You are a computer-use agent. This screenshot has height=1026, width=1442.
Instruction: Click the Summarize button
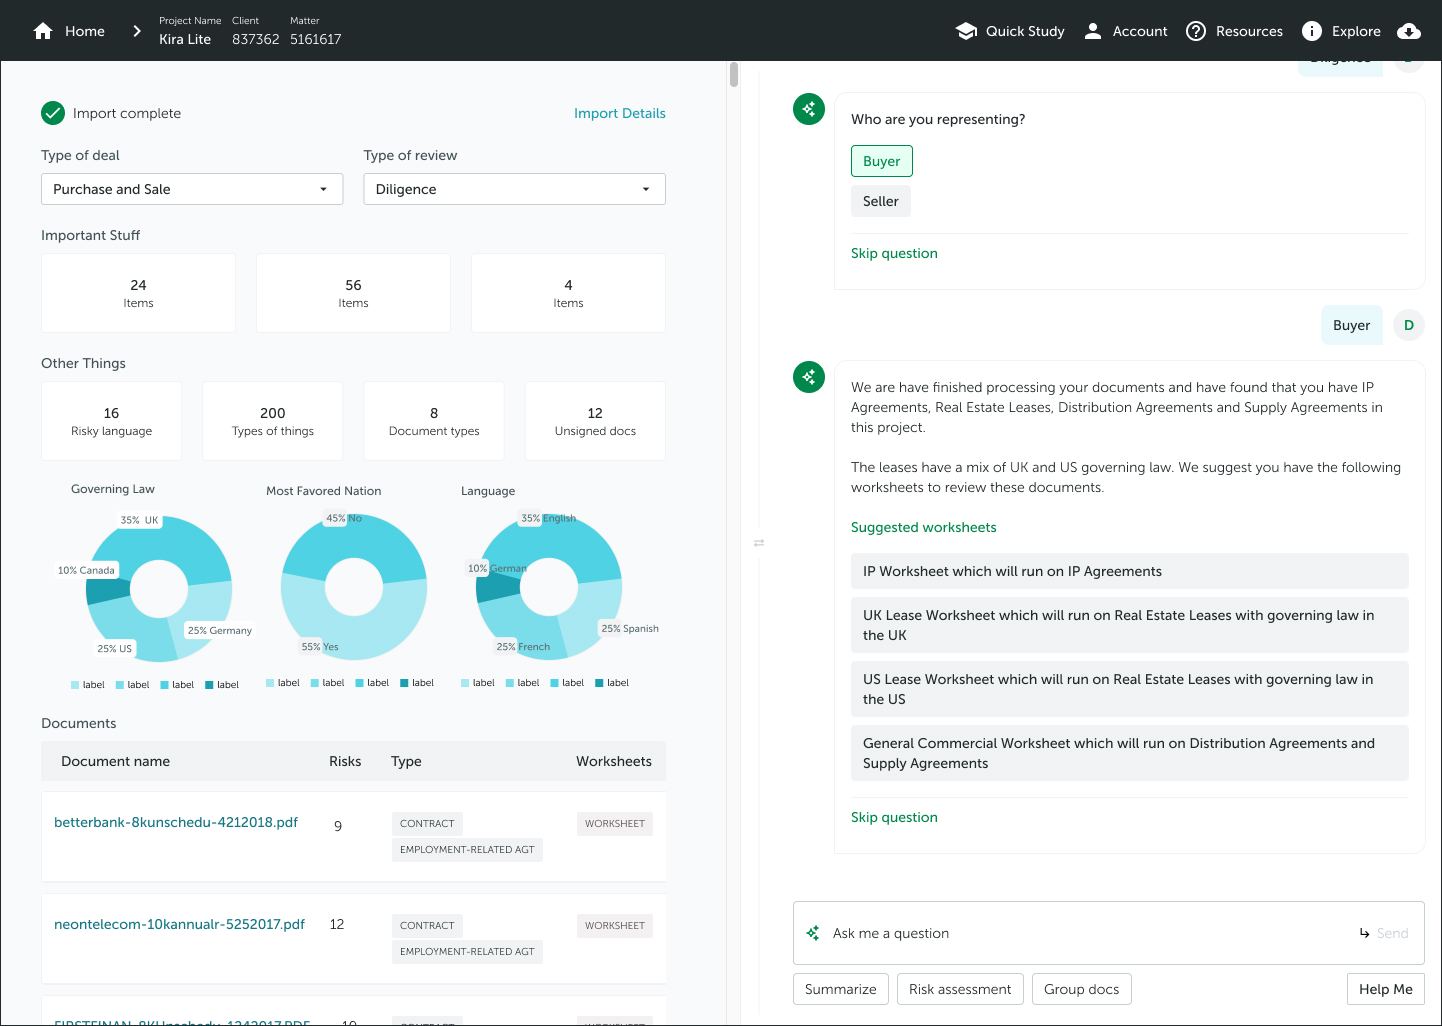tap(841, 989)
